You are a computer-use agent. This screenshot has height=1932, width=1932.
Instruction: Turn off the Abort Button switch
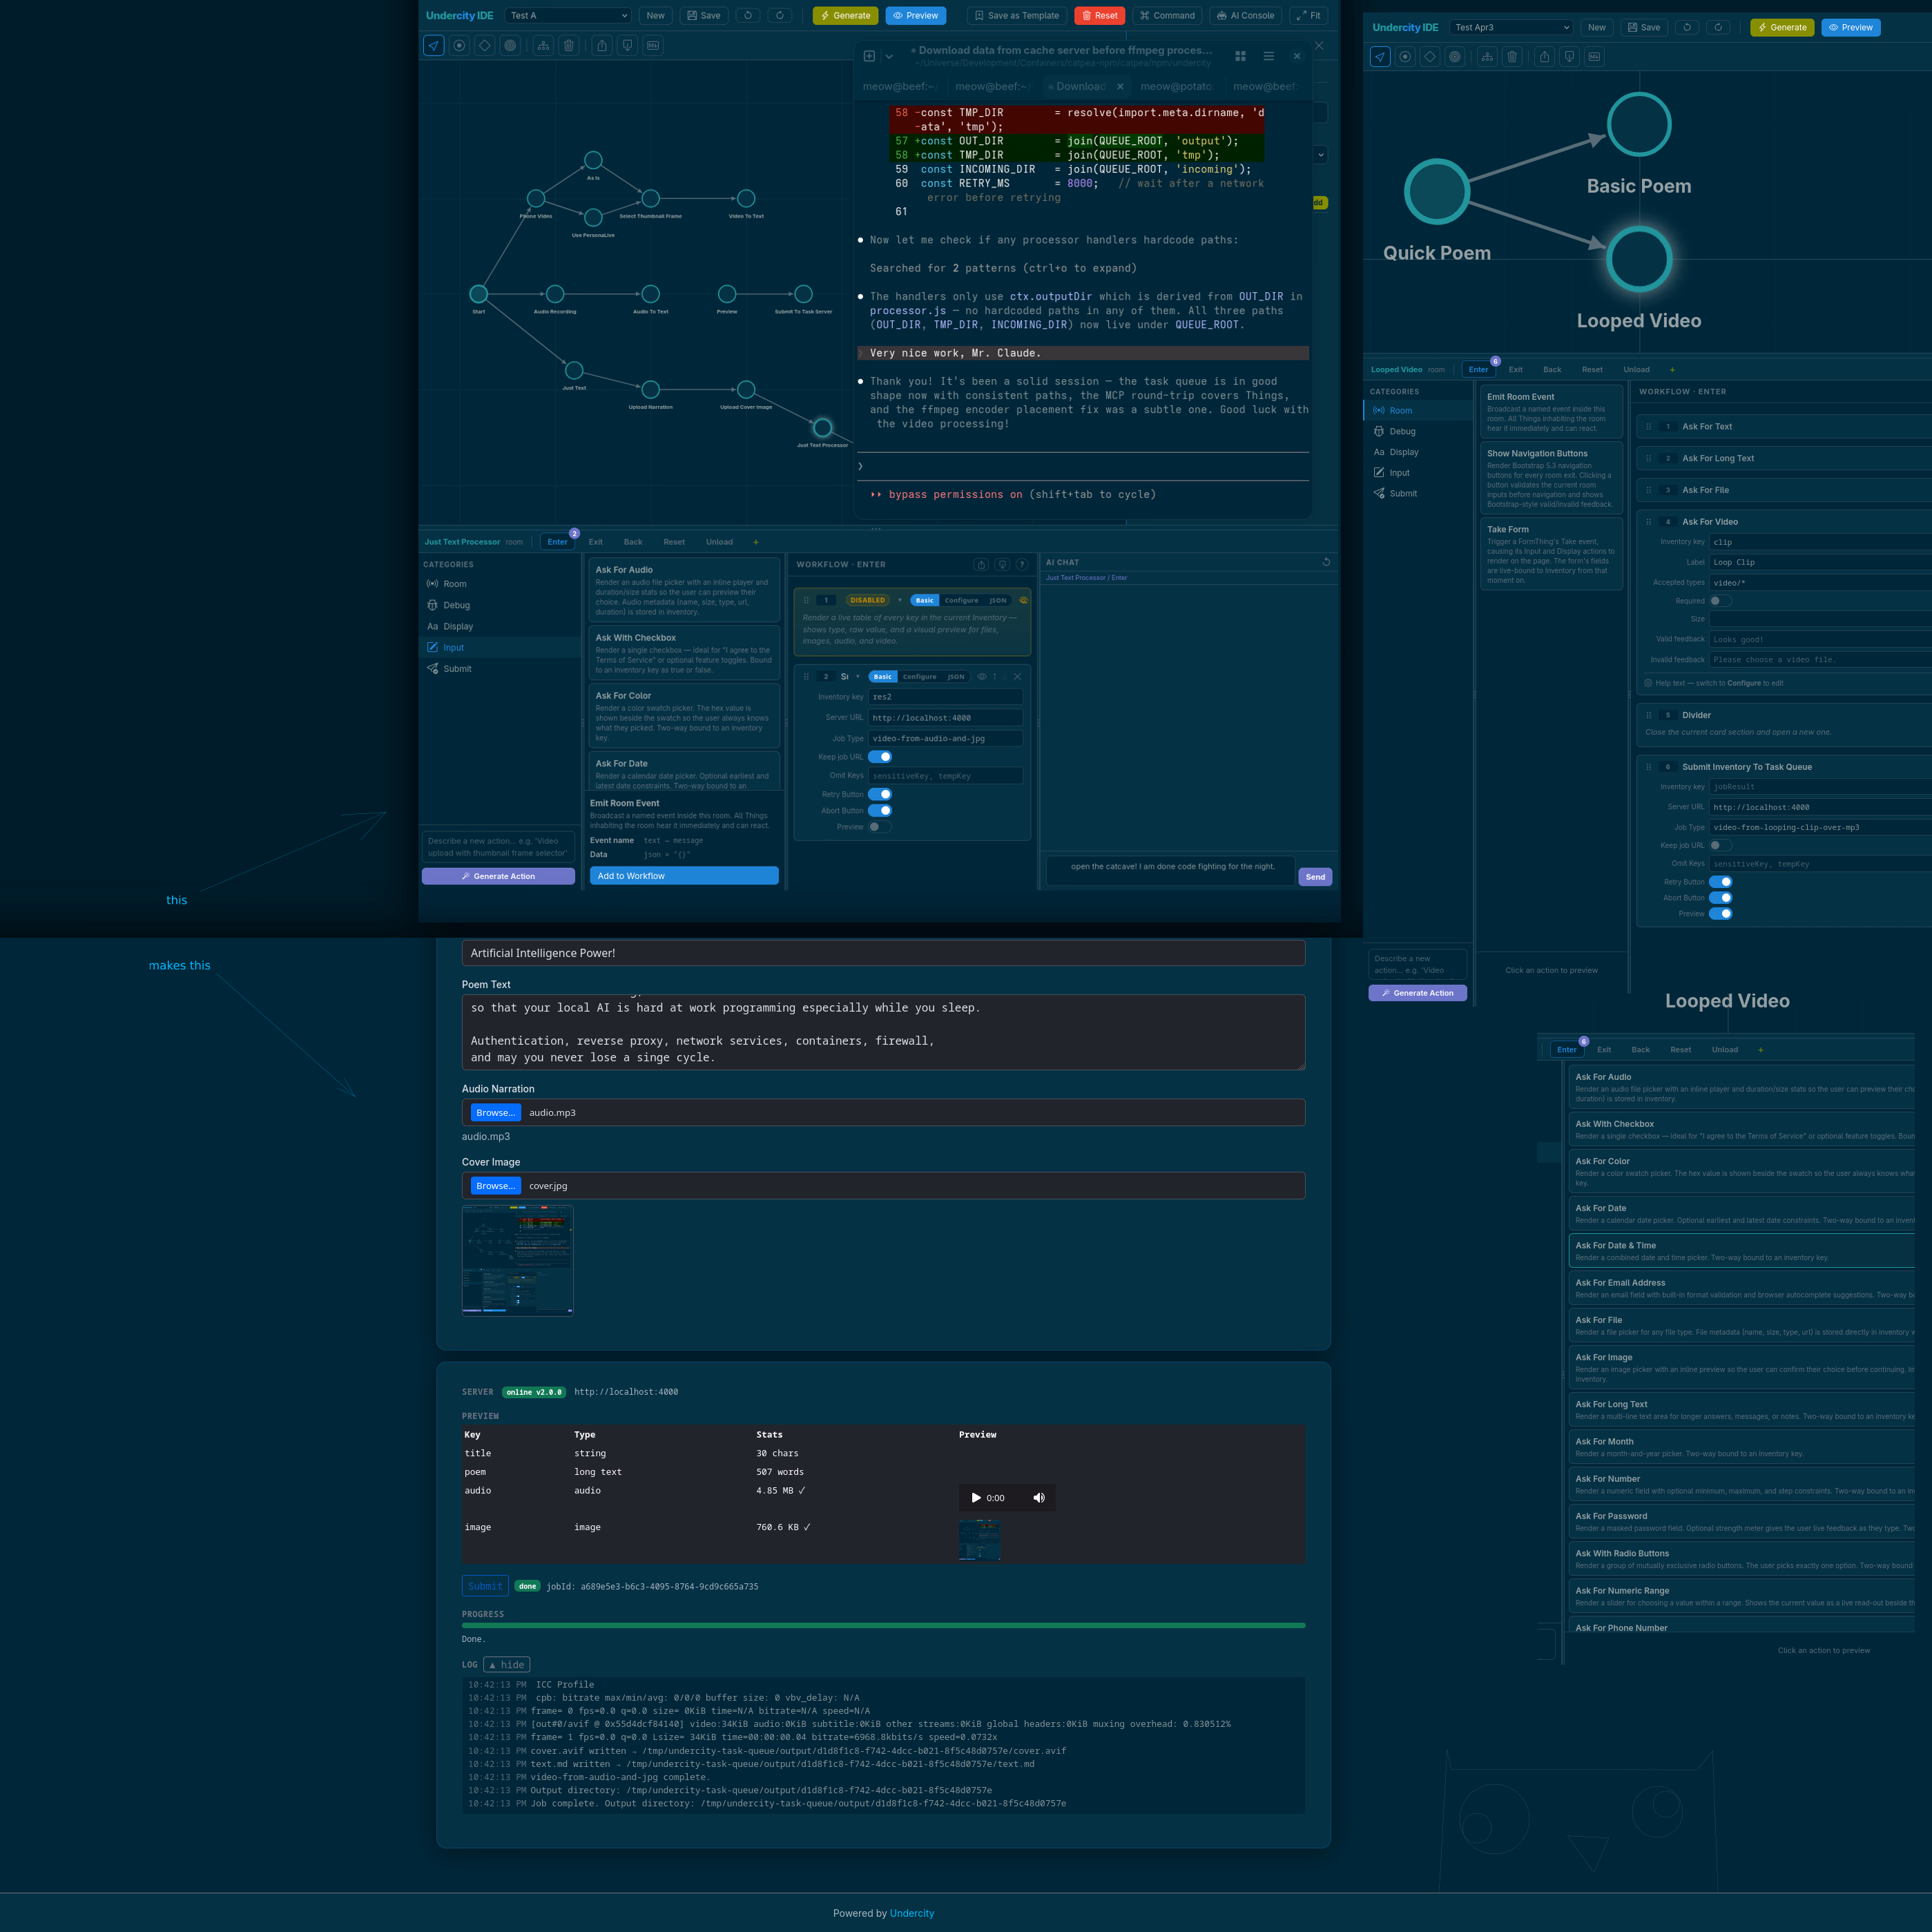880,811
